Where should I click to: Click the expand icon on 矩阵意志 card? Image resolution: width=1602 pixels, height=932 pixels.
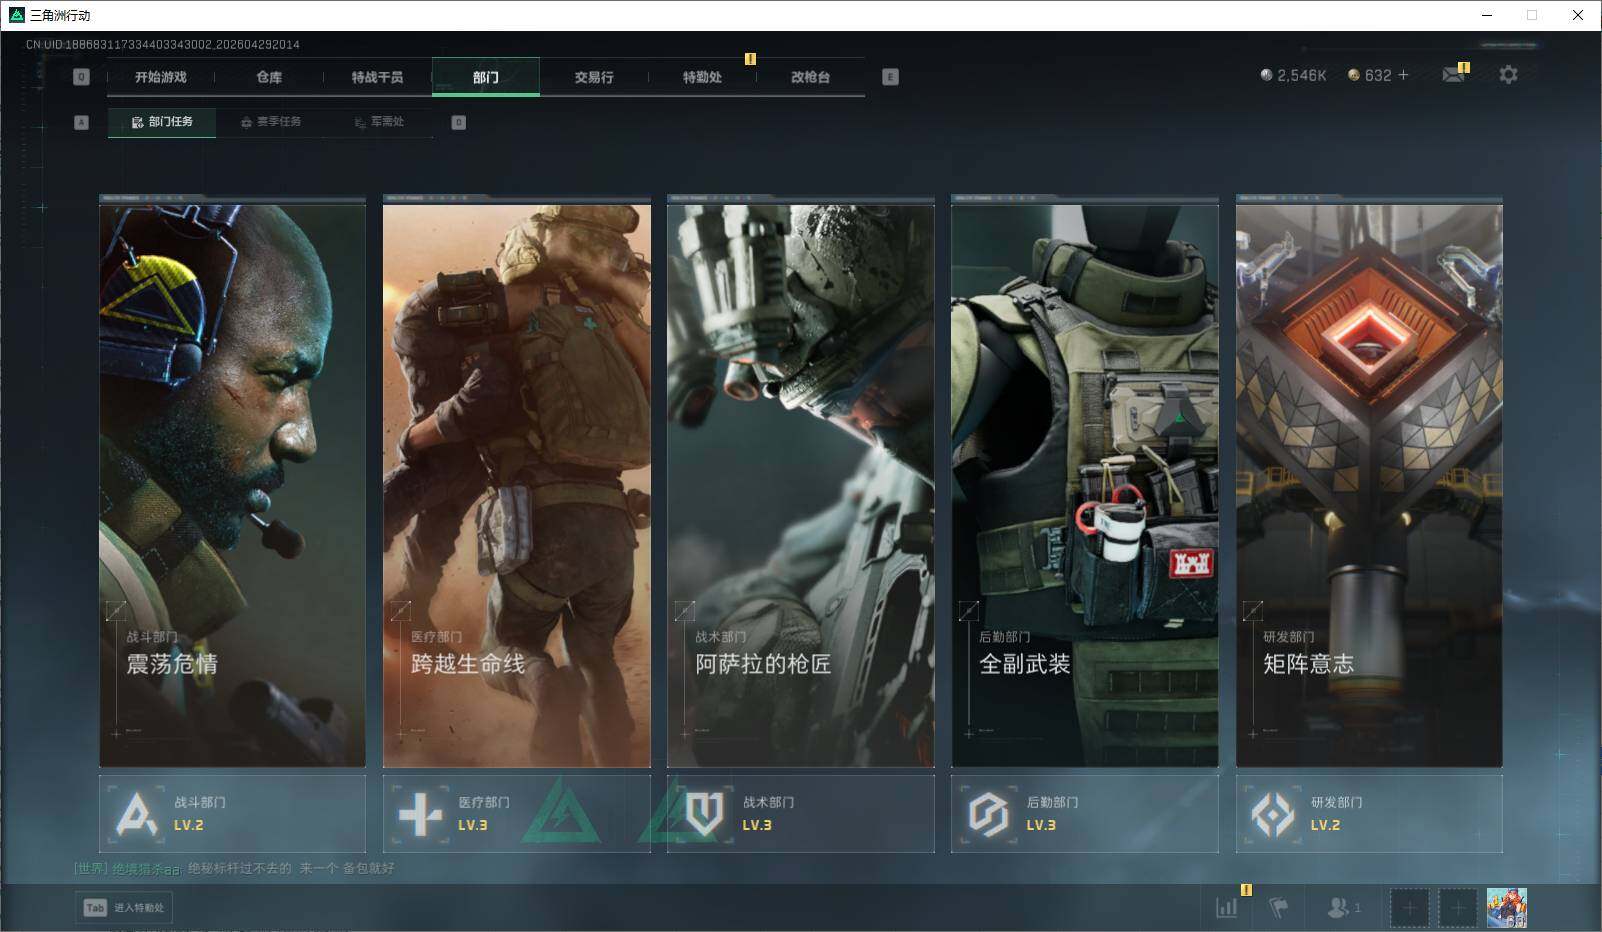[1253, 610]
